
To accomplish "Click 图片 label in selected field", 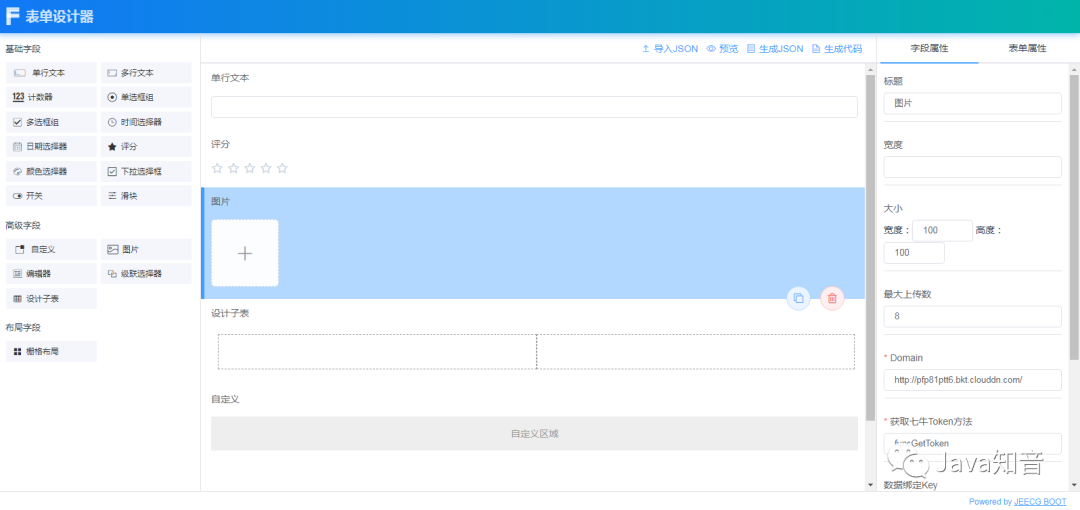I will (220, 201).
